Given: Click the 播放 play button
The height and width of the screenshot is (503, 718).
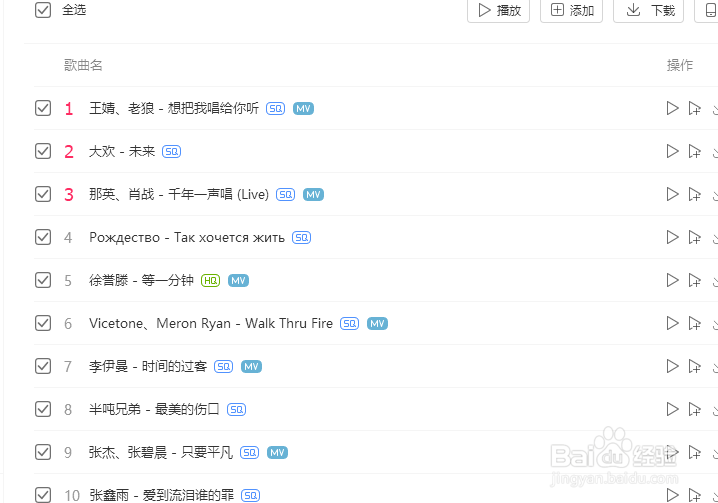Looking at the screenshot, I should coord(498,10).
